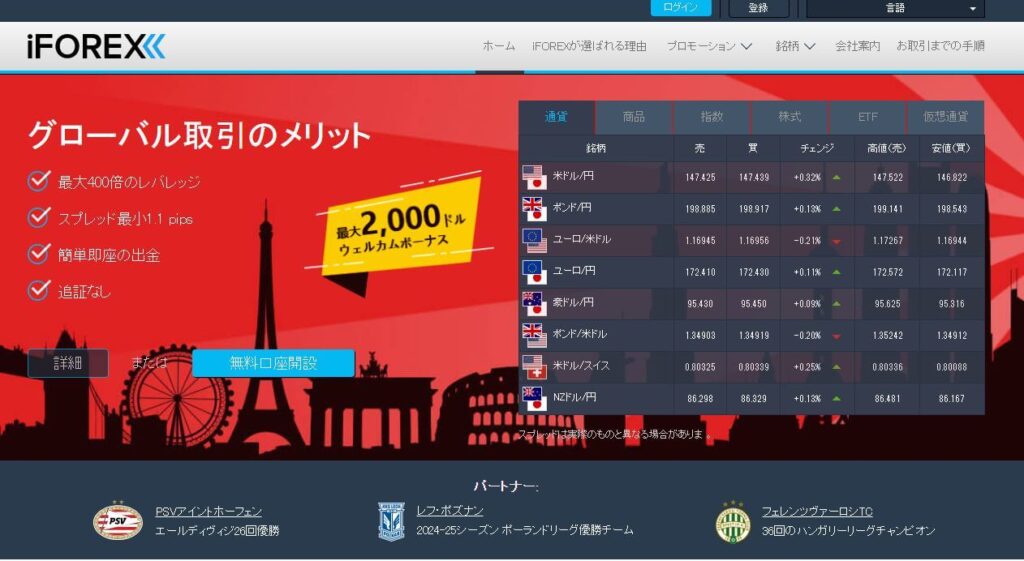Image resolution: width=1024 pixels, height=561 pixels.
Task: Open 会社案内 page
Action: 857,46
